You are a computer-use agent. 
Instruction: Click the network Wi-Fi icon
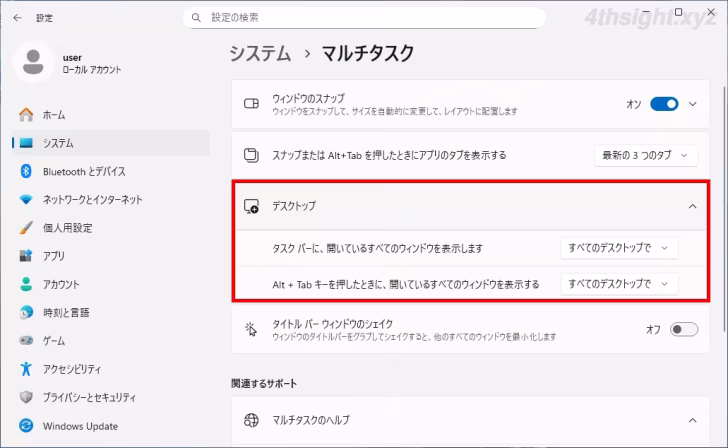point(26,200)
